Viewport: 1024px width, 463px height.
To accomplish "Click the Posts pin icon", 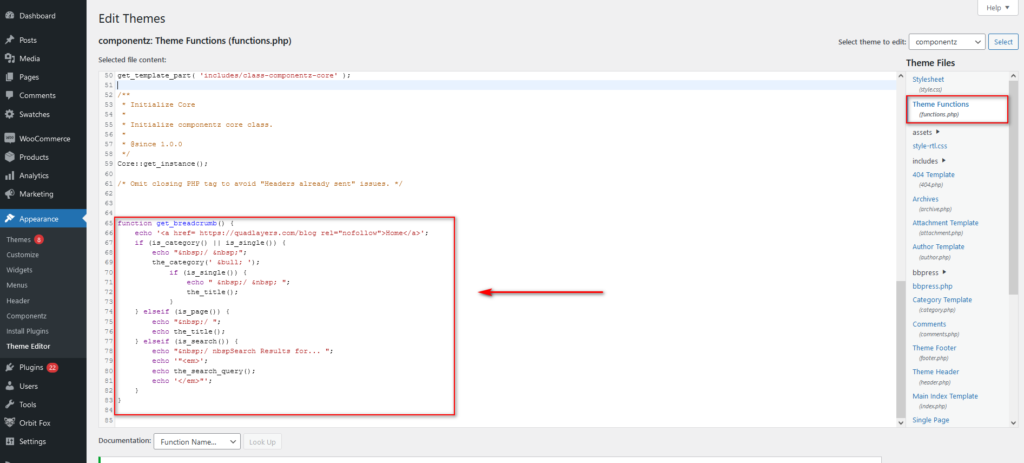I will pyautogui.click(x=9, y=40).
